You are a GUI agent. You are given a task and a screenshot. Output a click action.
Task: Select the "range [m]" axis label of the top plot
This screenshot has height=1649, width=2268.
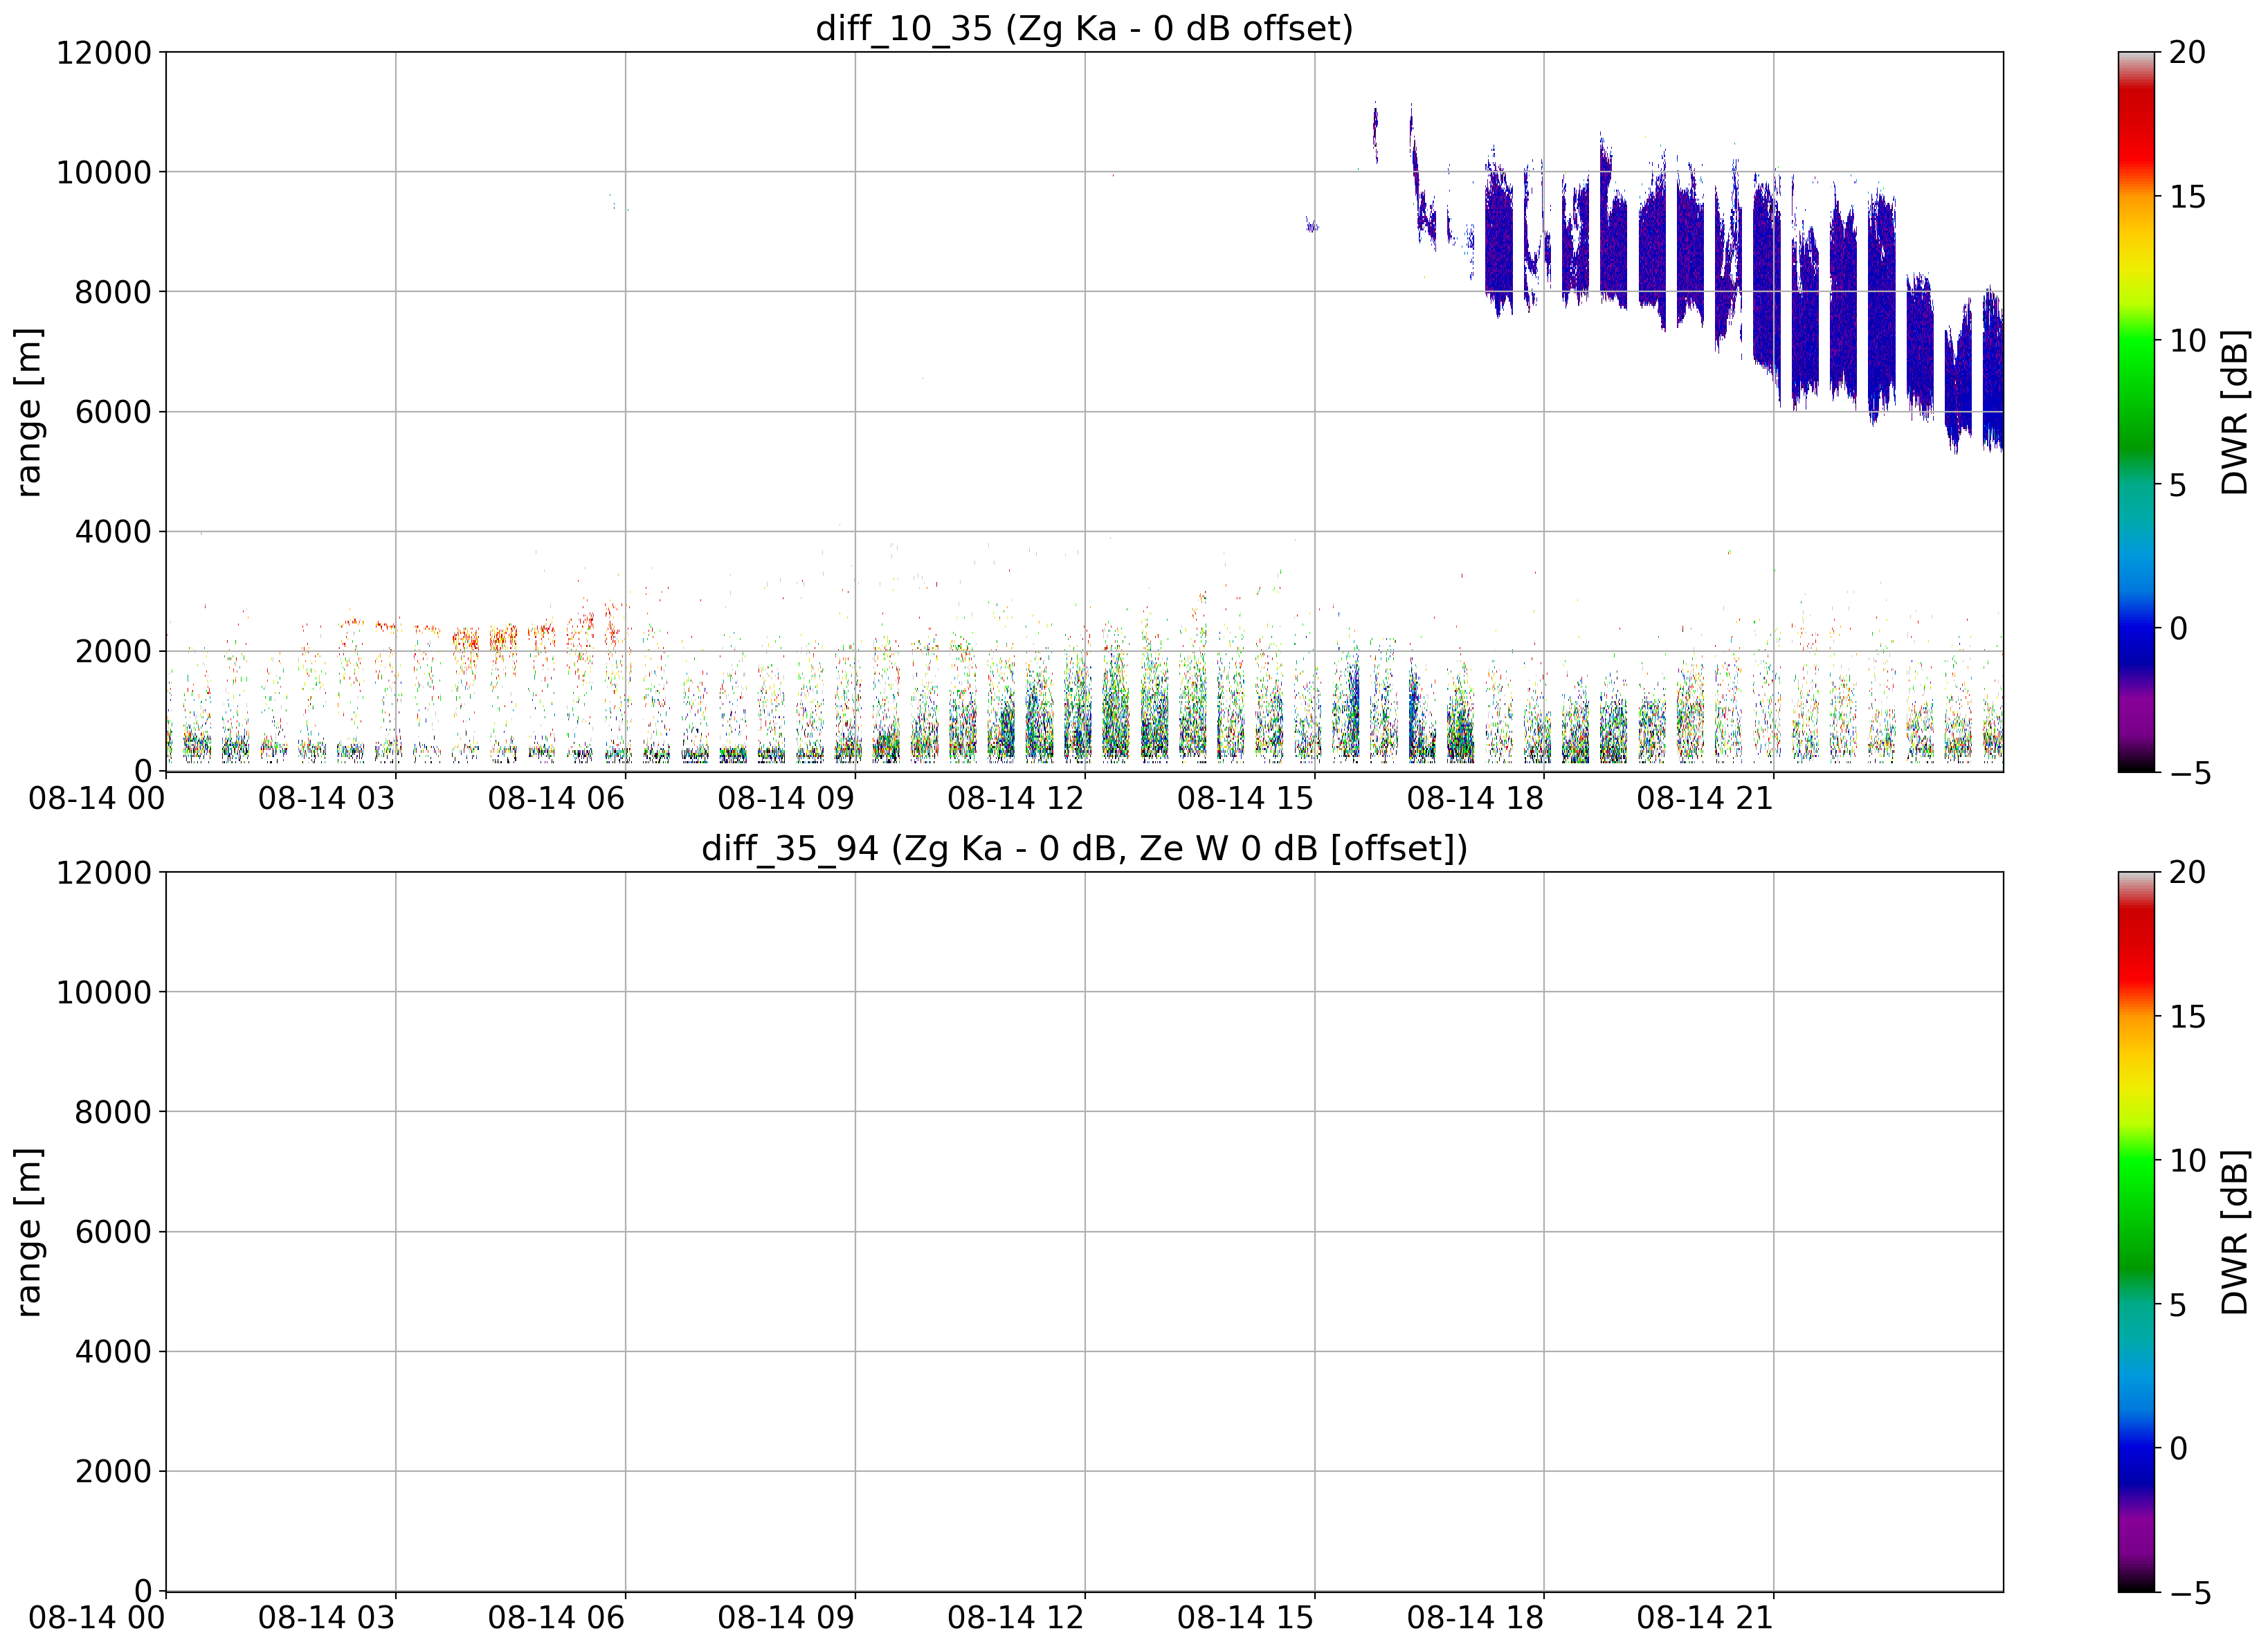coord(28,411)
